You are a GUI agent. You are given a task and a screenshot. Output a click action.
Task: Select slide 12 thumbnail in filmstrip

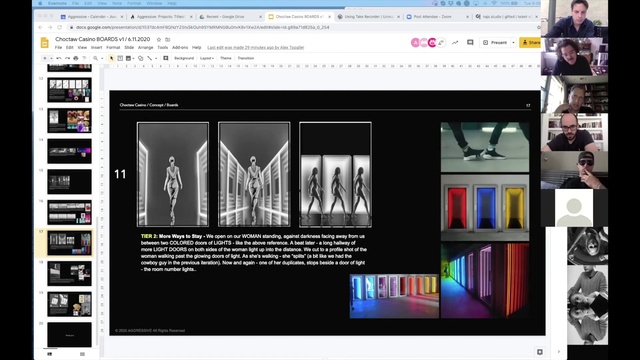[x=69, y=90]
